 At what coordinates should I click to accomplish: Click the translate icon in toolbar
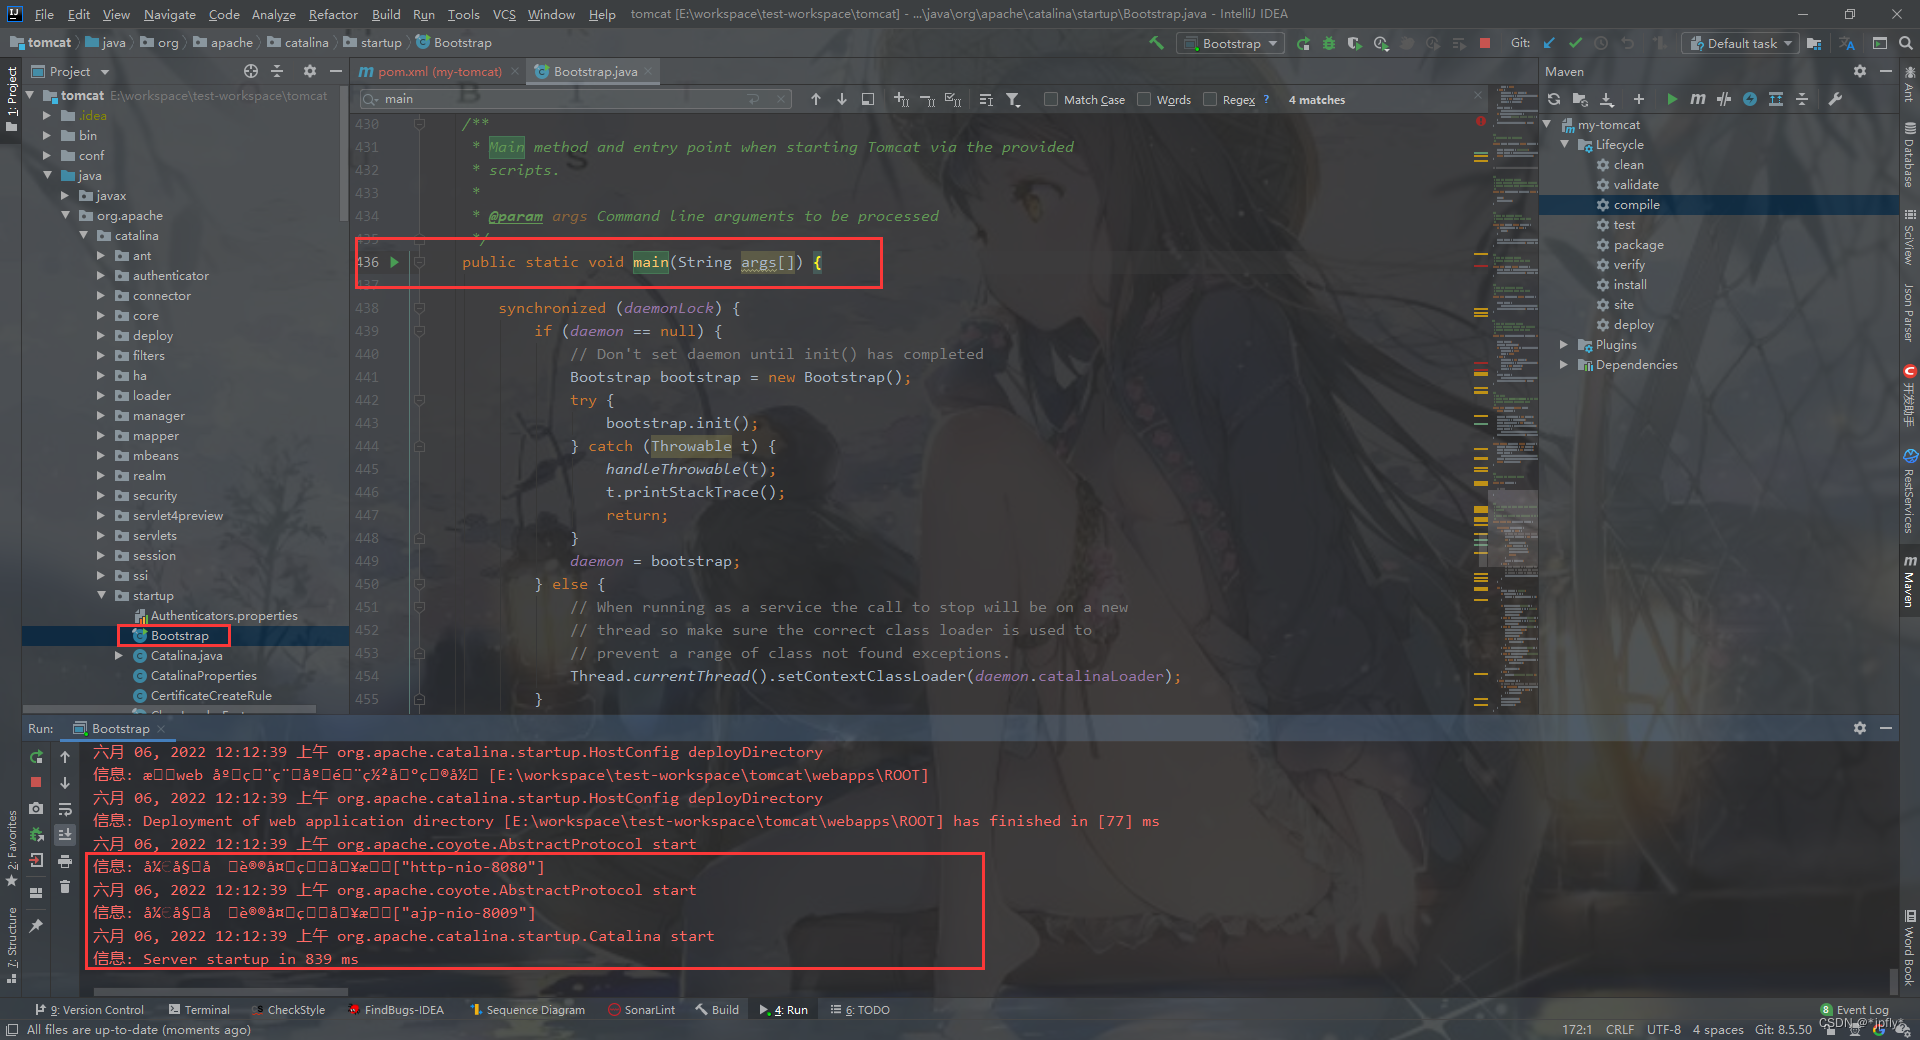point(1847,43)
